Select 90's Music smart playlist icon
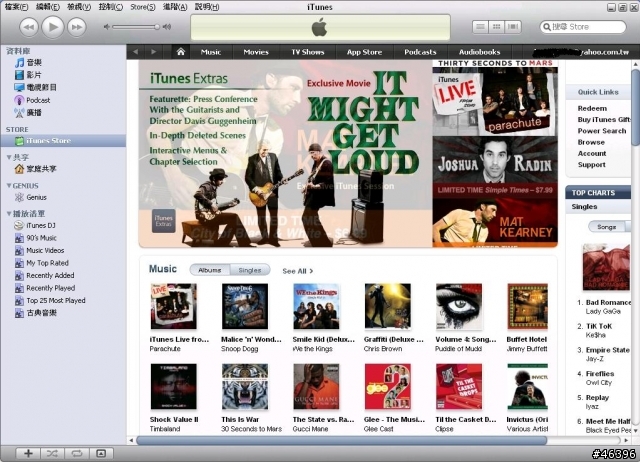640x462 pixels. pos(19,238)
